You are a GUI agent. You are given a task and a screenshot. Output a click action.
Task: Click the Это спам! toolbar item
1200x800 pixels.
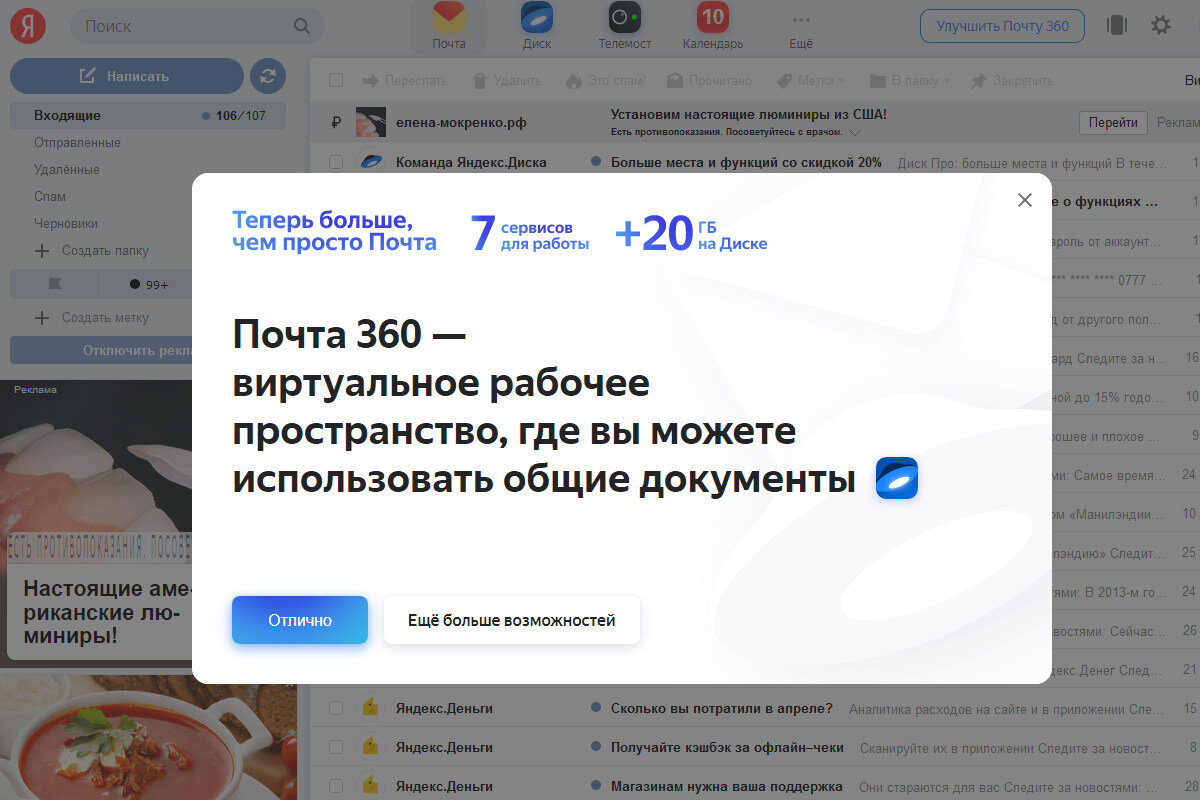(606, 80)
